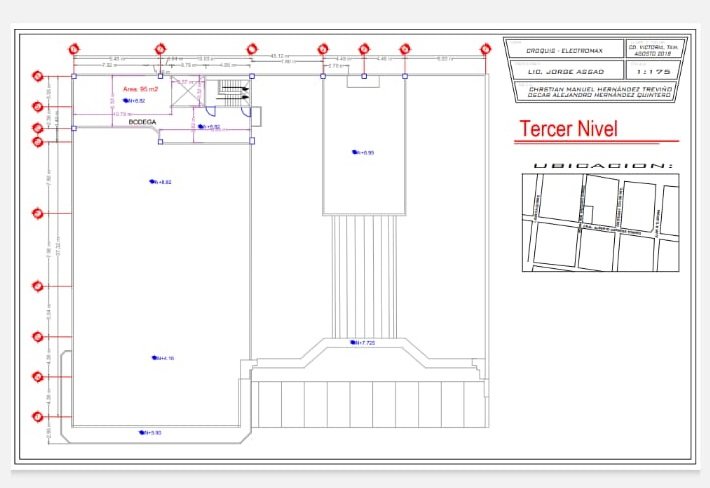Select the UBICACION location map thumbnail
This screenshot has height=488, width=710.
600,221
